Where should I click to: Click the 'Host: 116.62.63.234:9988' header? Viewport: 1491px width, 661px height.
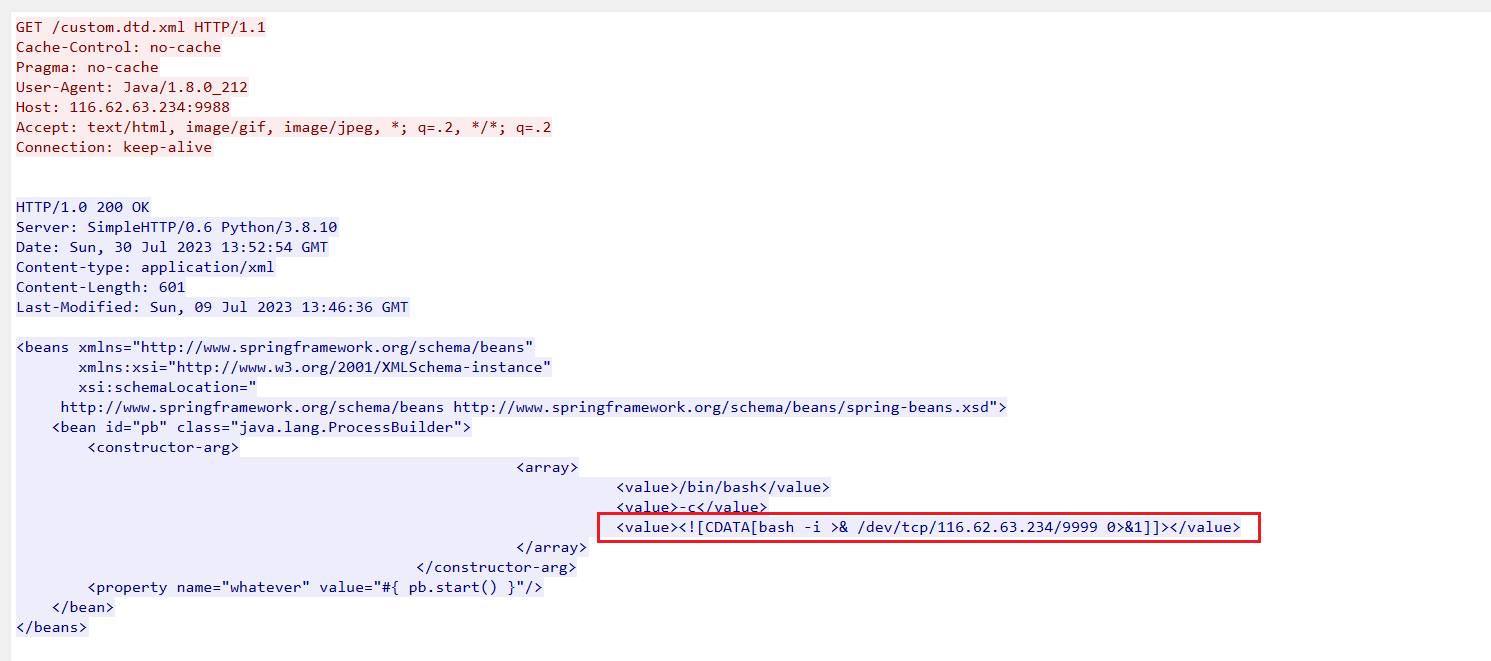point(123,107)
